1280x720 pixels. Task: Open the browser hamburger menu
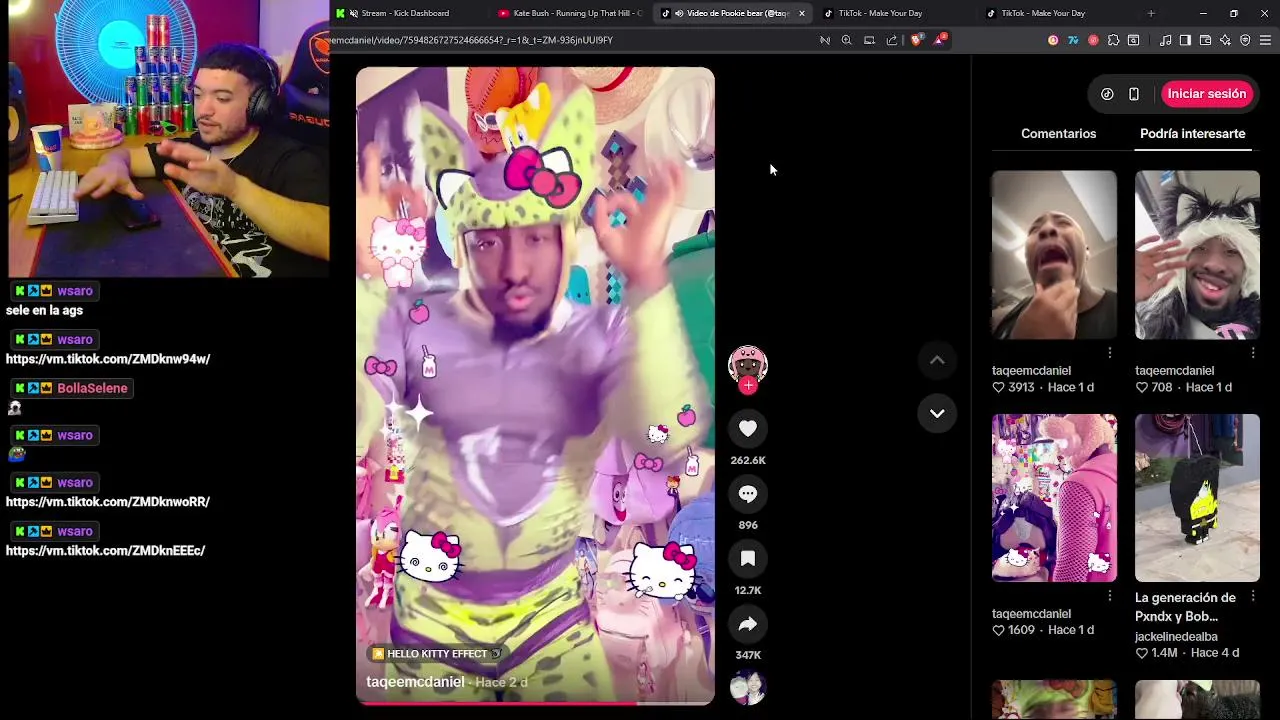1265,40
